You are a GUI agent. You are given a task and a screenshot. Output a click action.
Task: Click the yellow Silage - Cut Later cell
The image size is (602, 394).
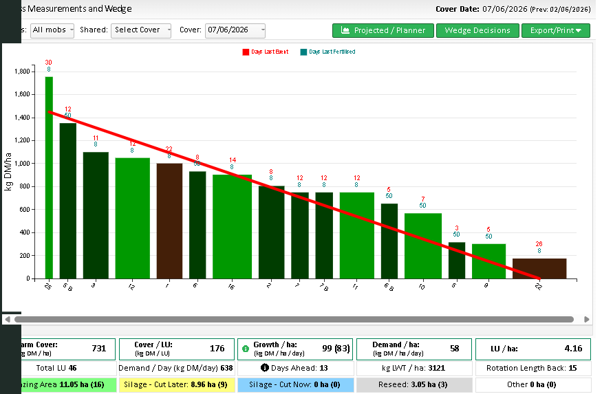(177, 385)
